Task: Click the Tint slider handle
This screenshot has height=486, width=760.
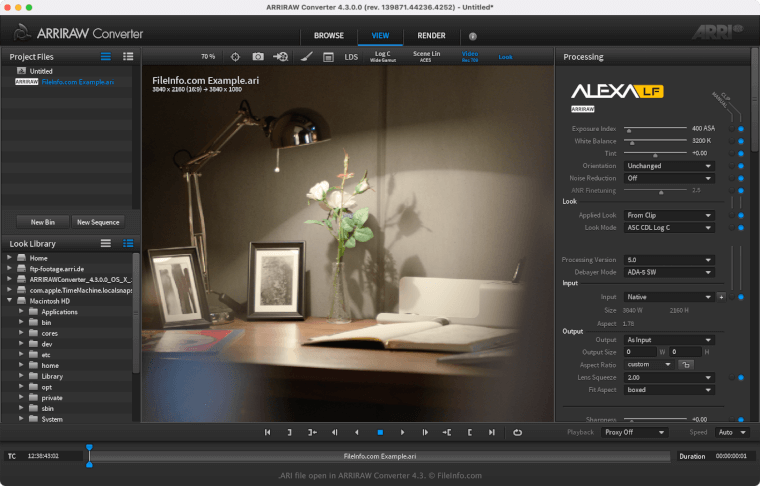Action: pyautogui.click(x=654, y=155)
